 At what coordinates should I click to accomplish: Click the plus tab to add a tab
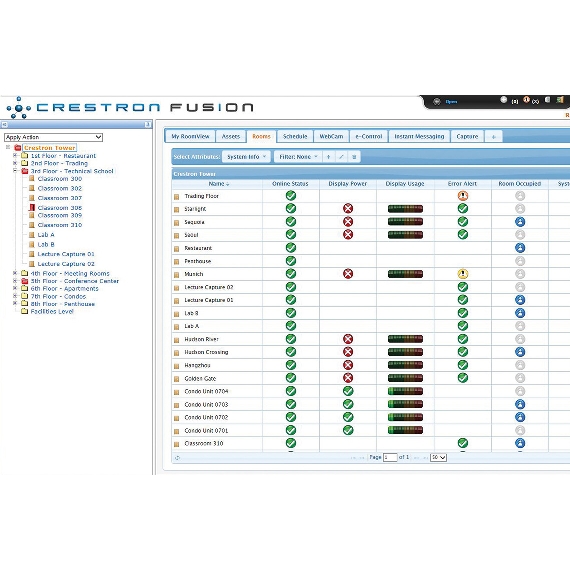(493, 137)
